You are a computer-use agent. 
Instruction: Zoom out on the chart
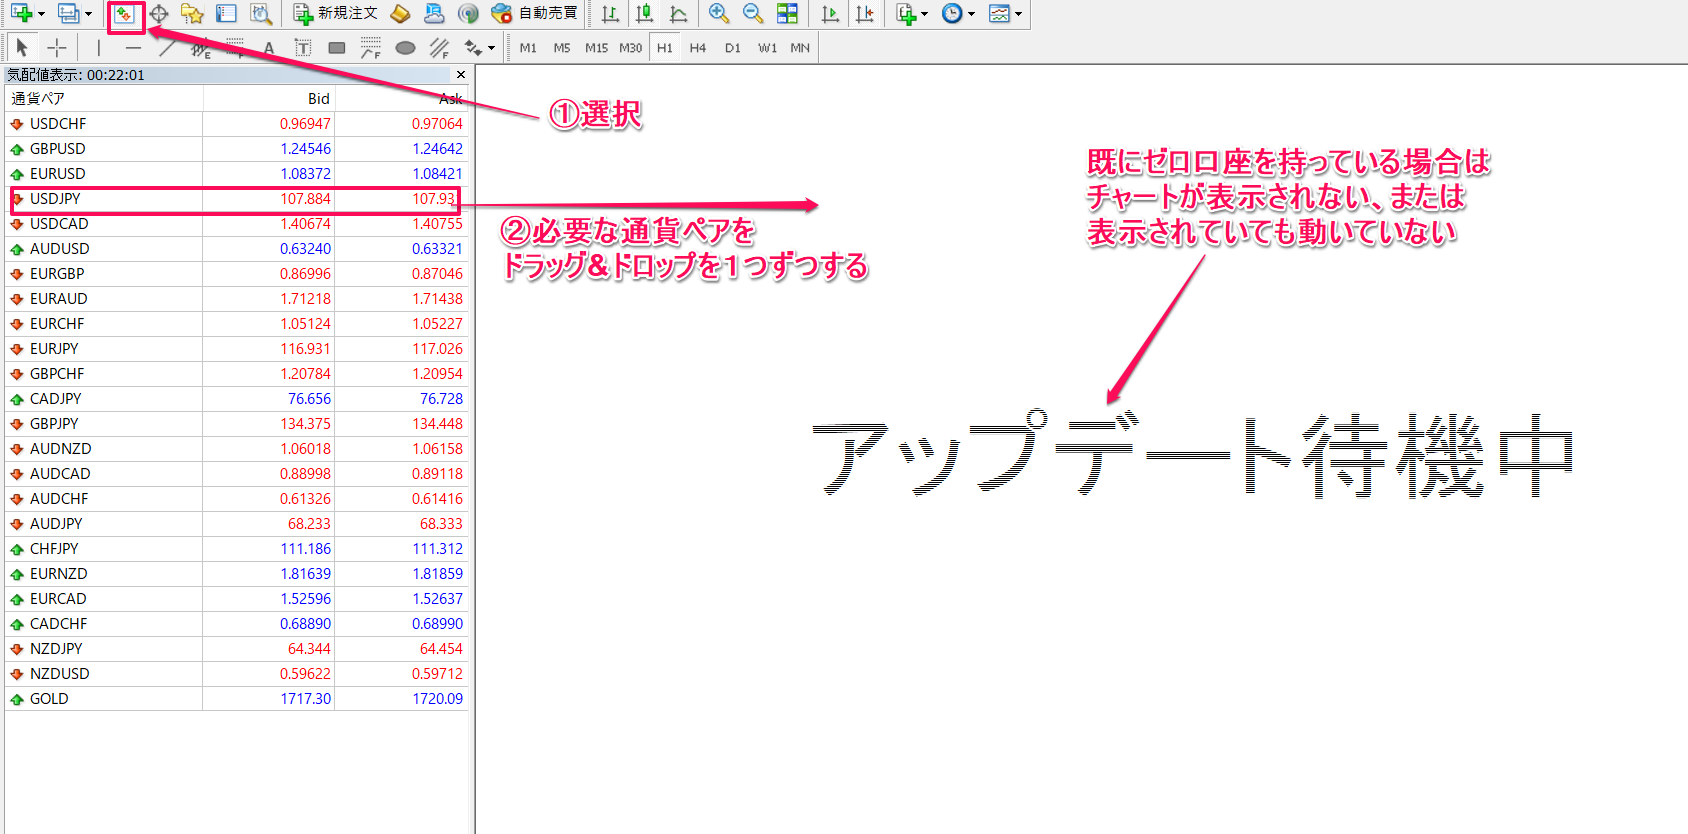click(753, 14)
